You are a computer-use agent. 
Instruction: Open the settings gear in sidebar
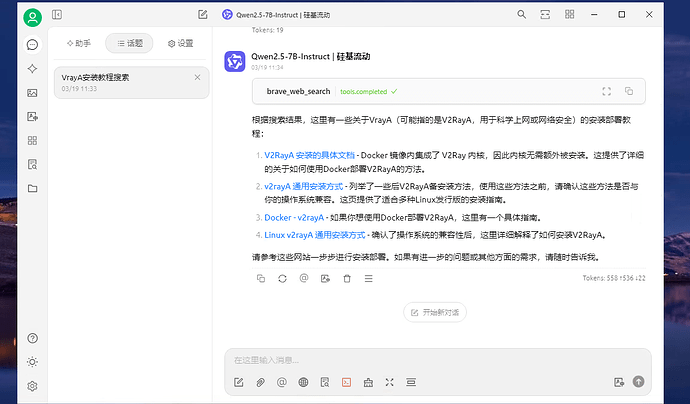(32, 386)
